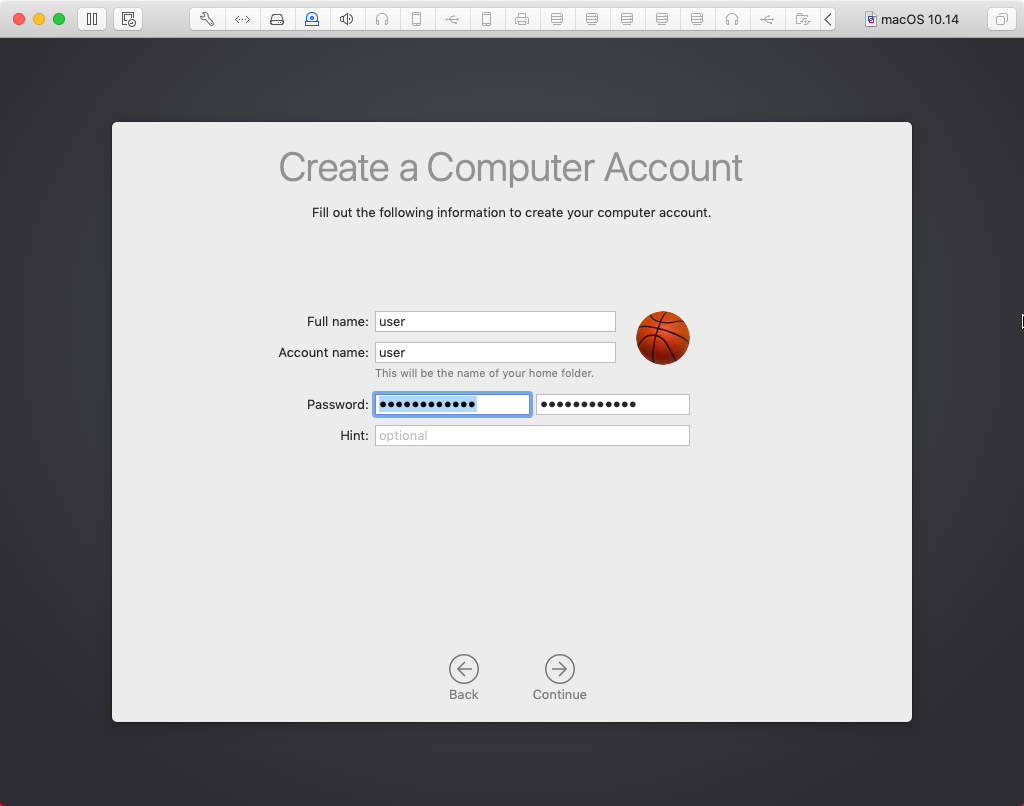The image size is (1024, 806).
Task: Click the window mode icon at toolbar right
Action: click(1002, 19)
